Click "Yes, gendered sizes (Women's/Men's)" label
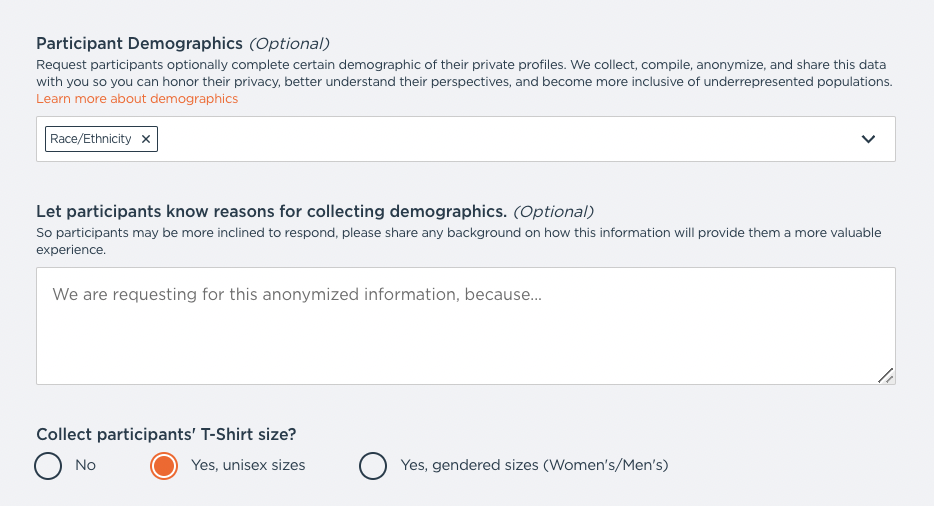The height and width of the screenshot is (506, 934). click(x=534, y=465)
